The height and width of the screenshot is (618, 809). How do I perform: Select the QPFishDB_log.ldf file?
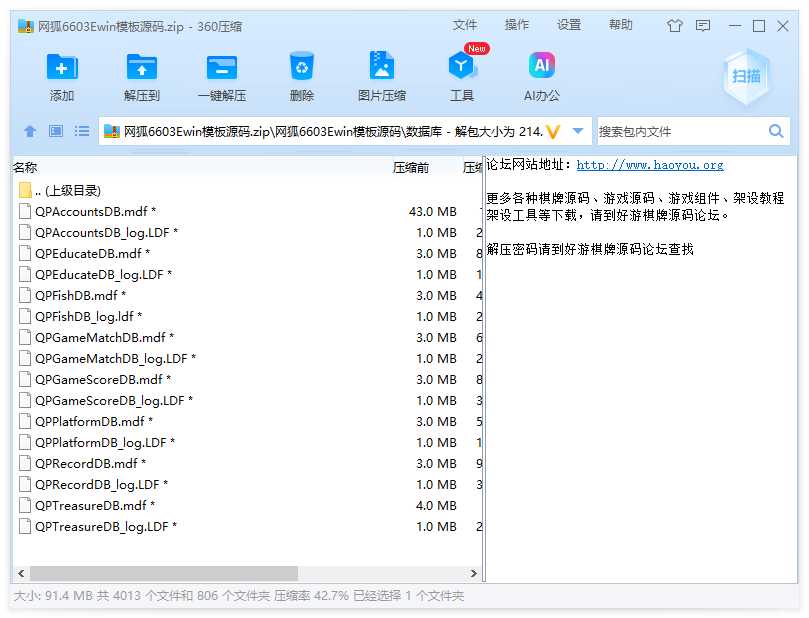tap(247, 316)
